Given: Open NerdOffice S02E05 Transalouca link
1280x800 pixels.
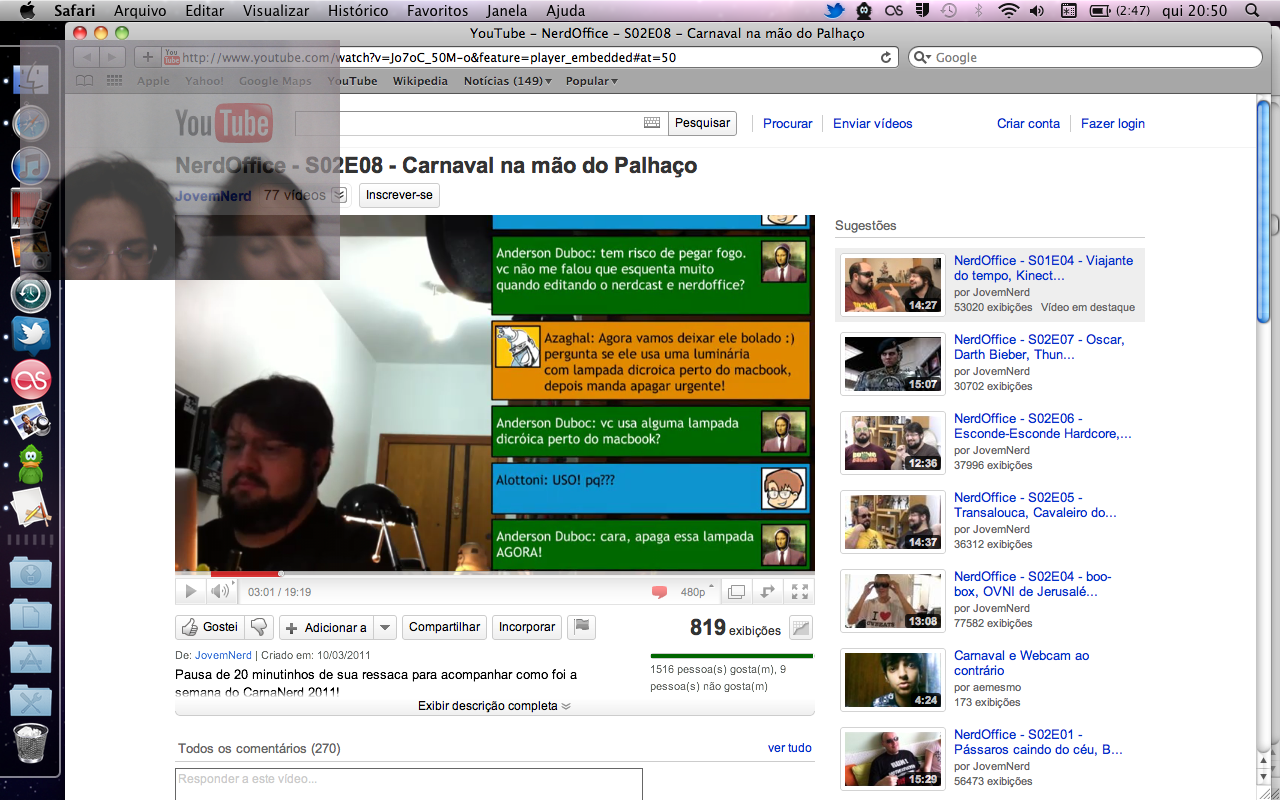Looking at the screenshot, I should 1035,505.
